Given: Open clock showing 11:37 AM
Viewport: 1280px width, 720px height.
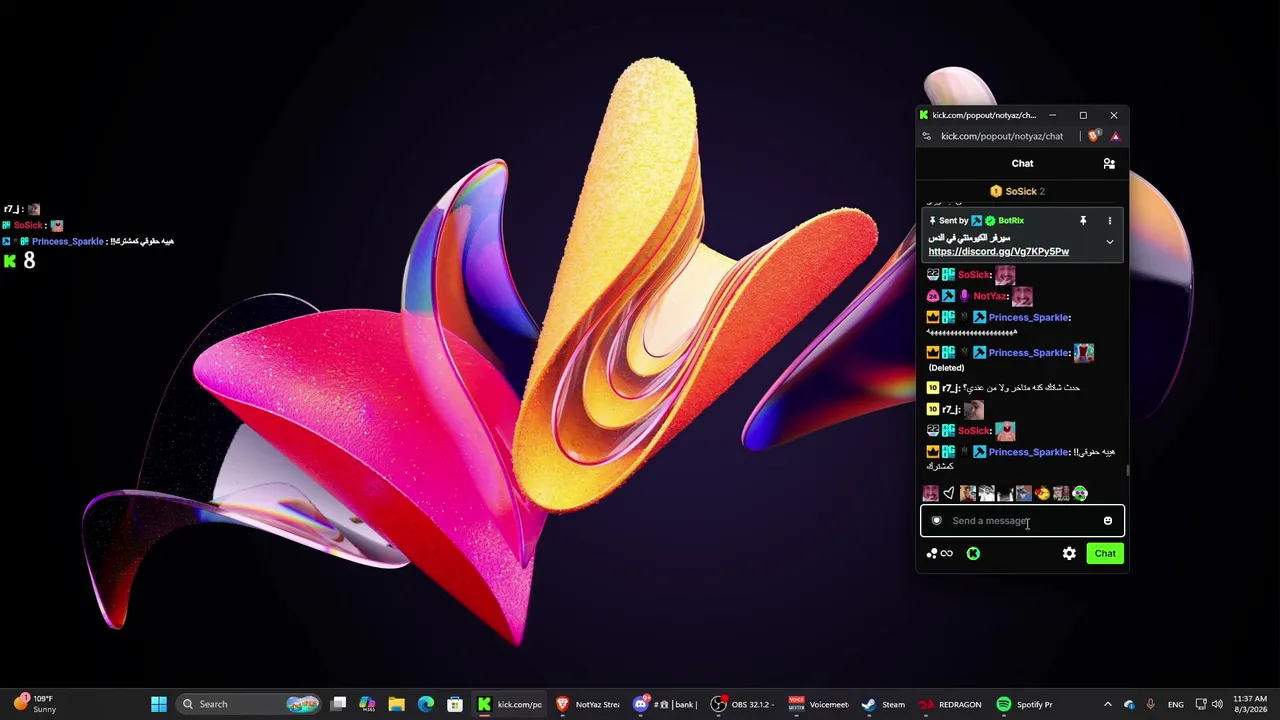Looking at the screenshot, I should click(1250, 704).
